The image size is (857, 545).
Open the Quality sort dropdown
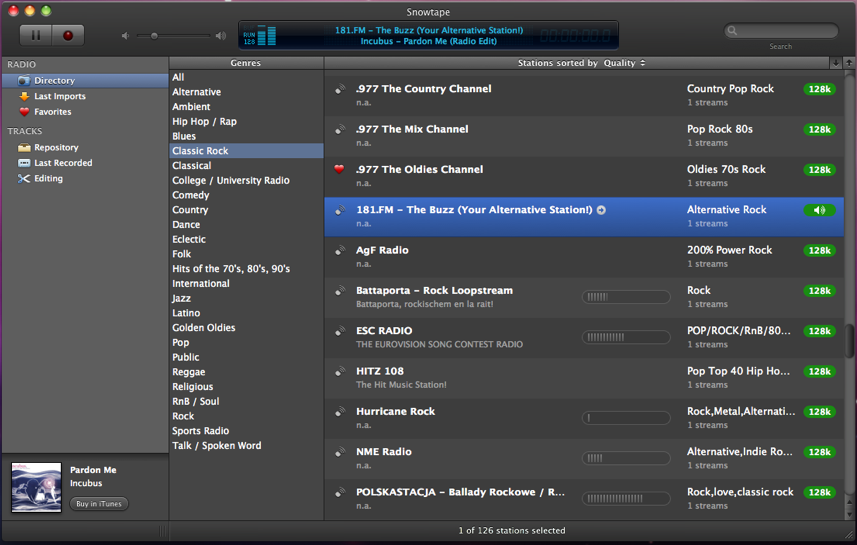(x=625, y=63)
